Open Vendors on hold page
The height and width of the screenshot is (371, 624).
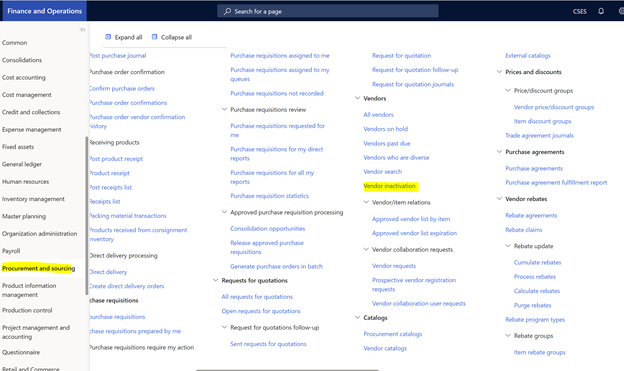[x=386, y=129]
